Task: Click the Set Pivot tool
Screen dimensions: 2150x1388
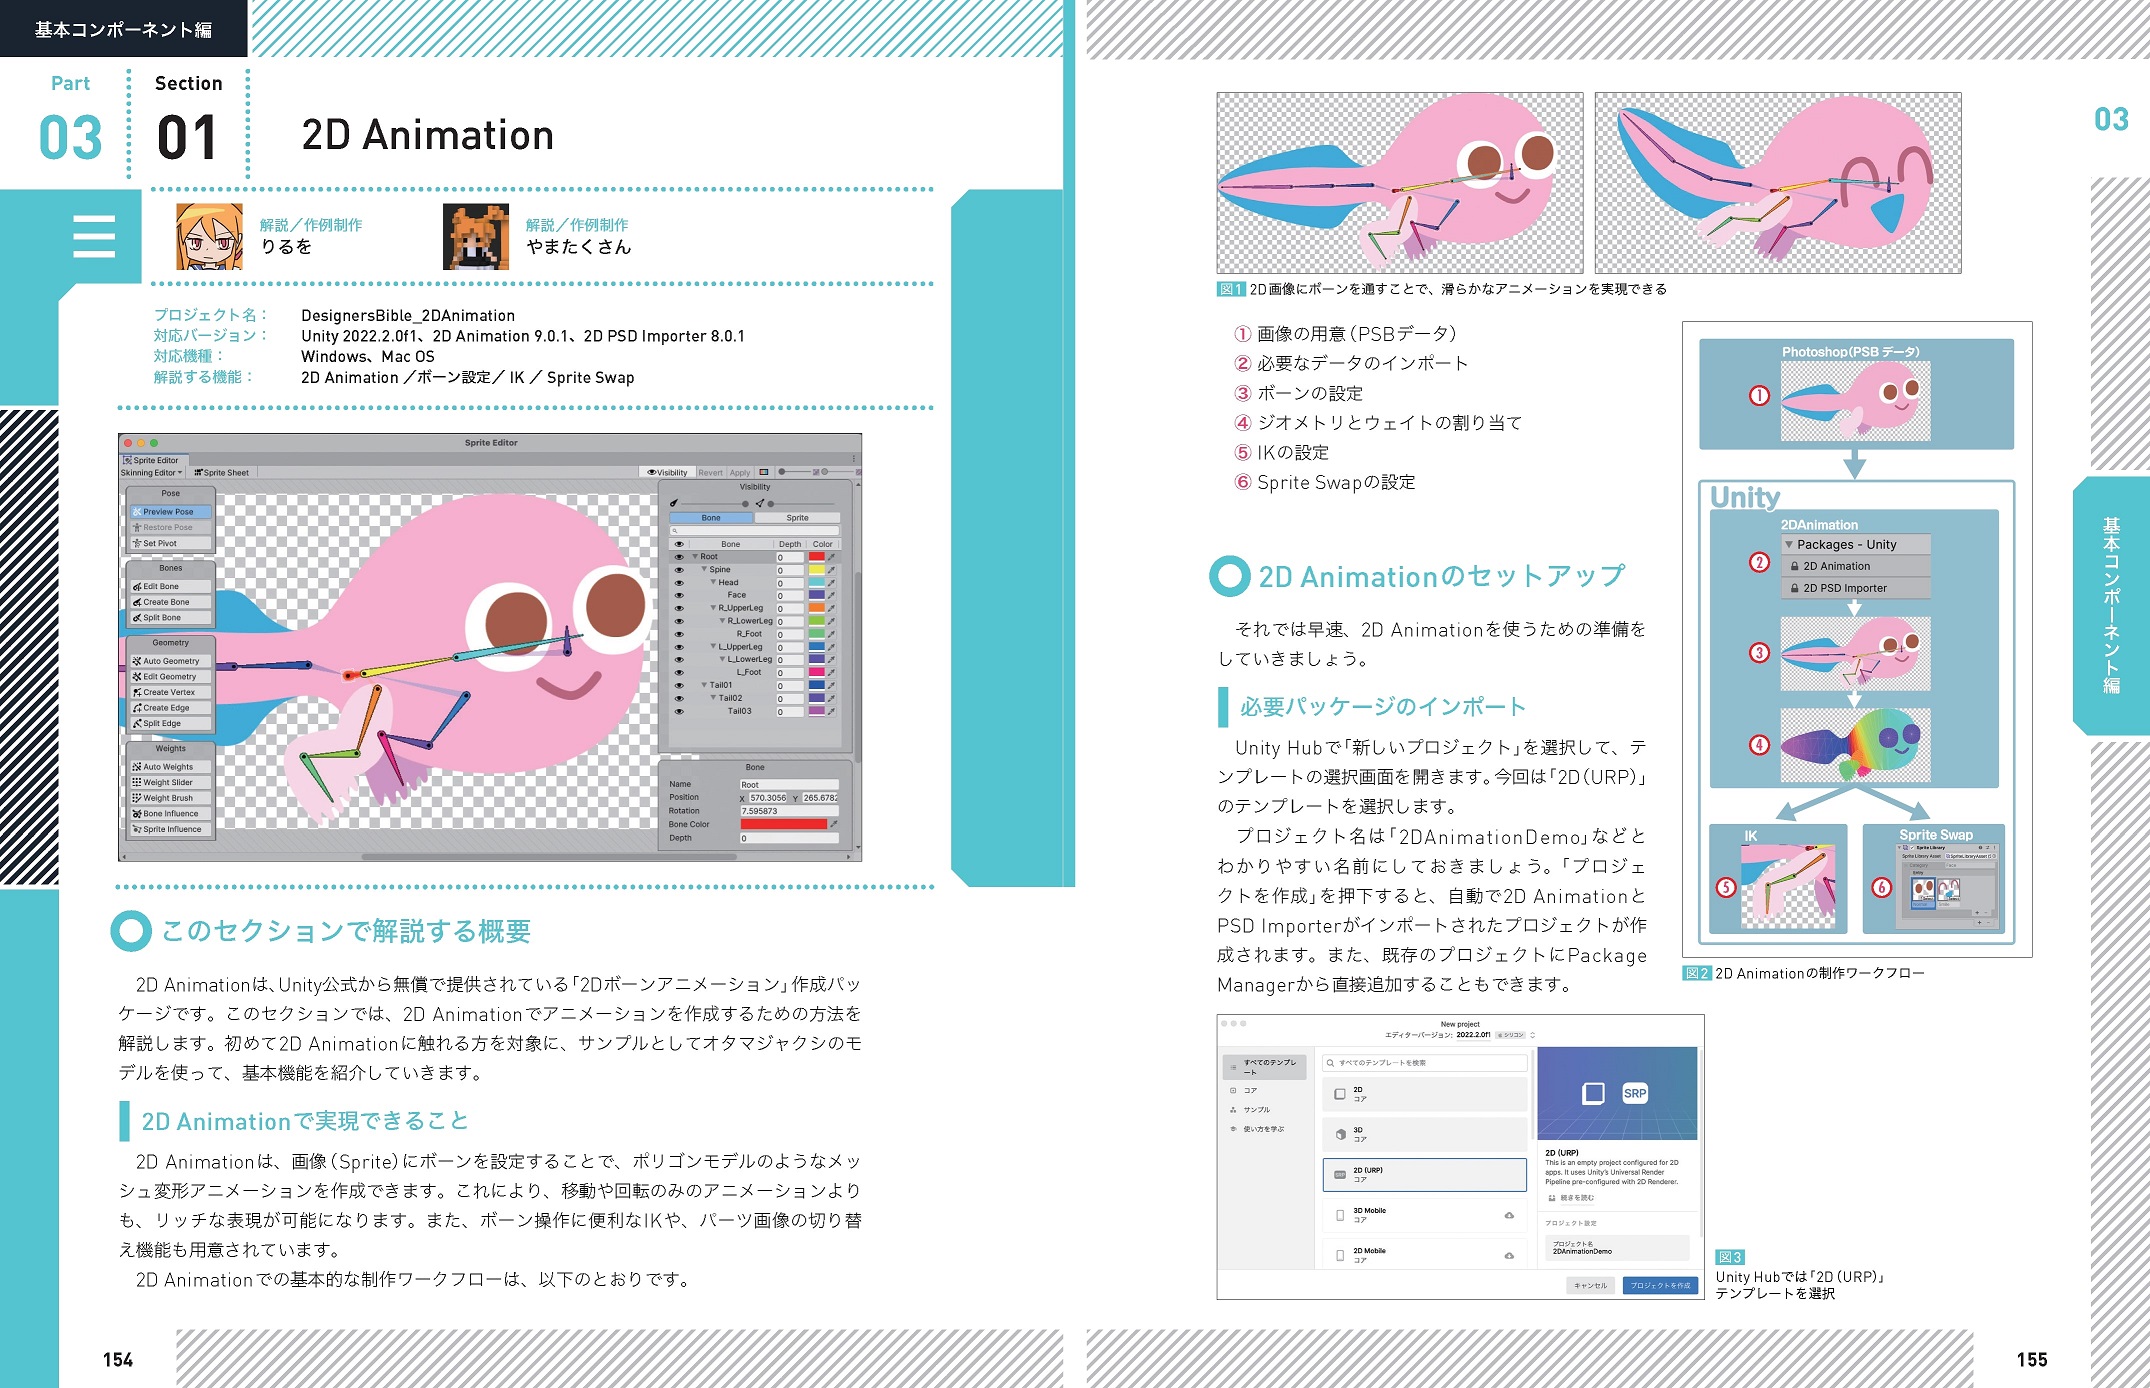Action: (170, 544)
